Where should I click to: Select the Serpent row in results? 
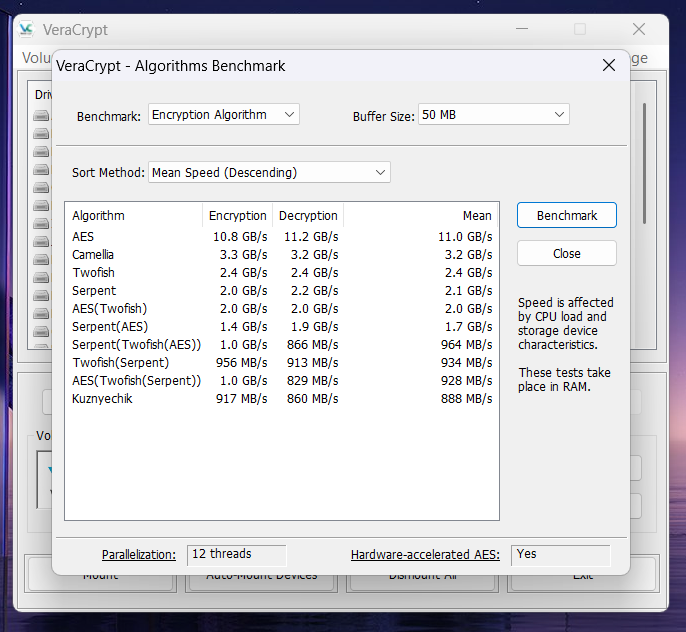pos(282,290)
